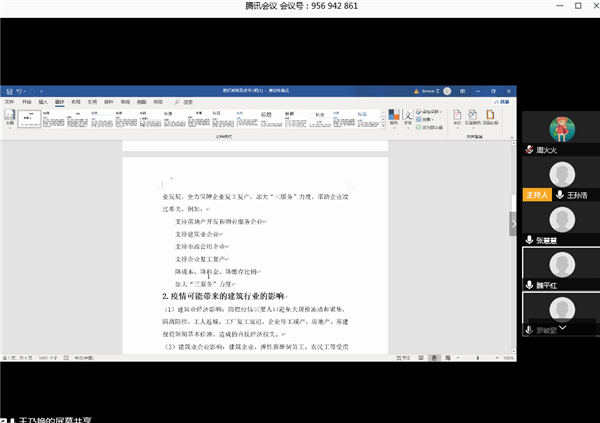This screenshot has height=423, width=600.
Task: Click the proofing icon in Word's status bar
Action: click(66, 358)
